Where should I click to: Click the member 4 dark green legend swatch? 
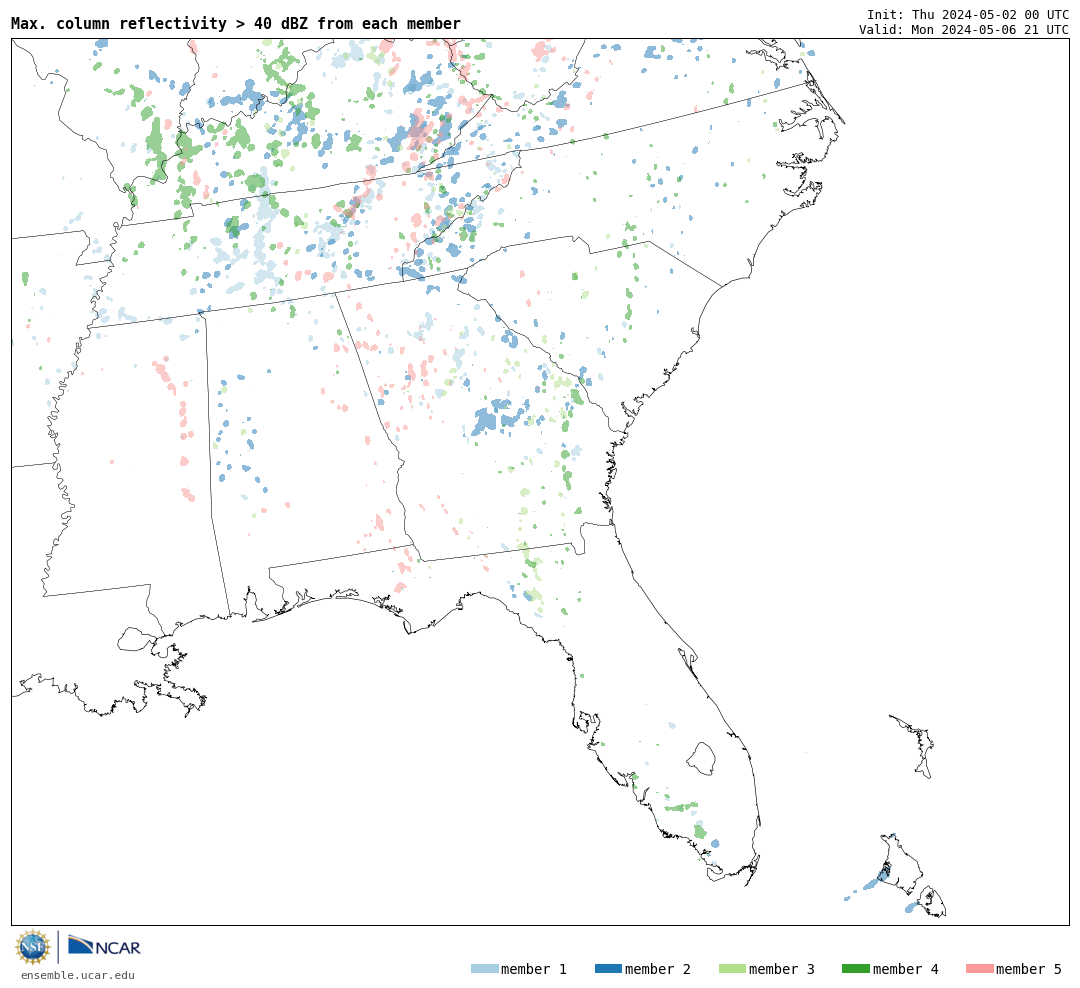click(855, 969)
